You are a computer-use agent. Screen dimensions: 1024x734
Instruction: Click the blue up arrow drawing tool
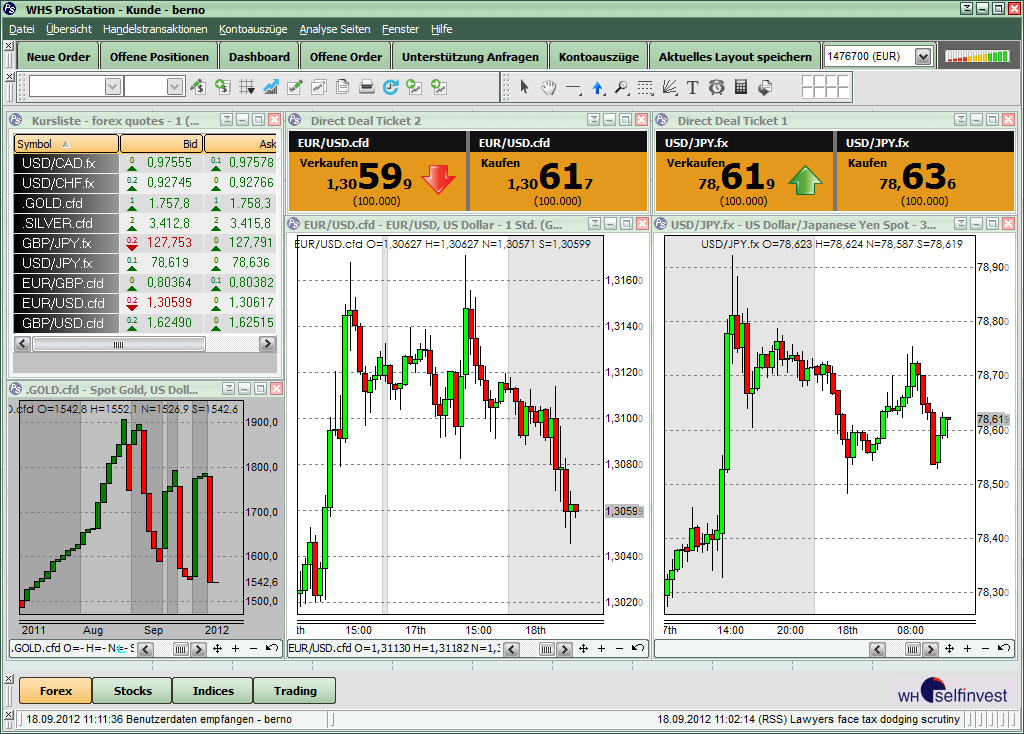click(x=598, y=87)
